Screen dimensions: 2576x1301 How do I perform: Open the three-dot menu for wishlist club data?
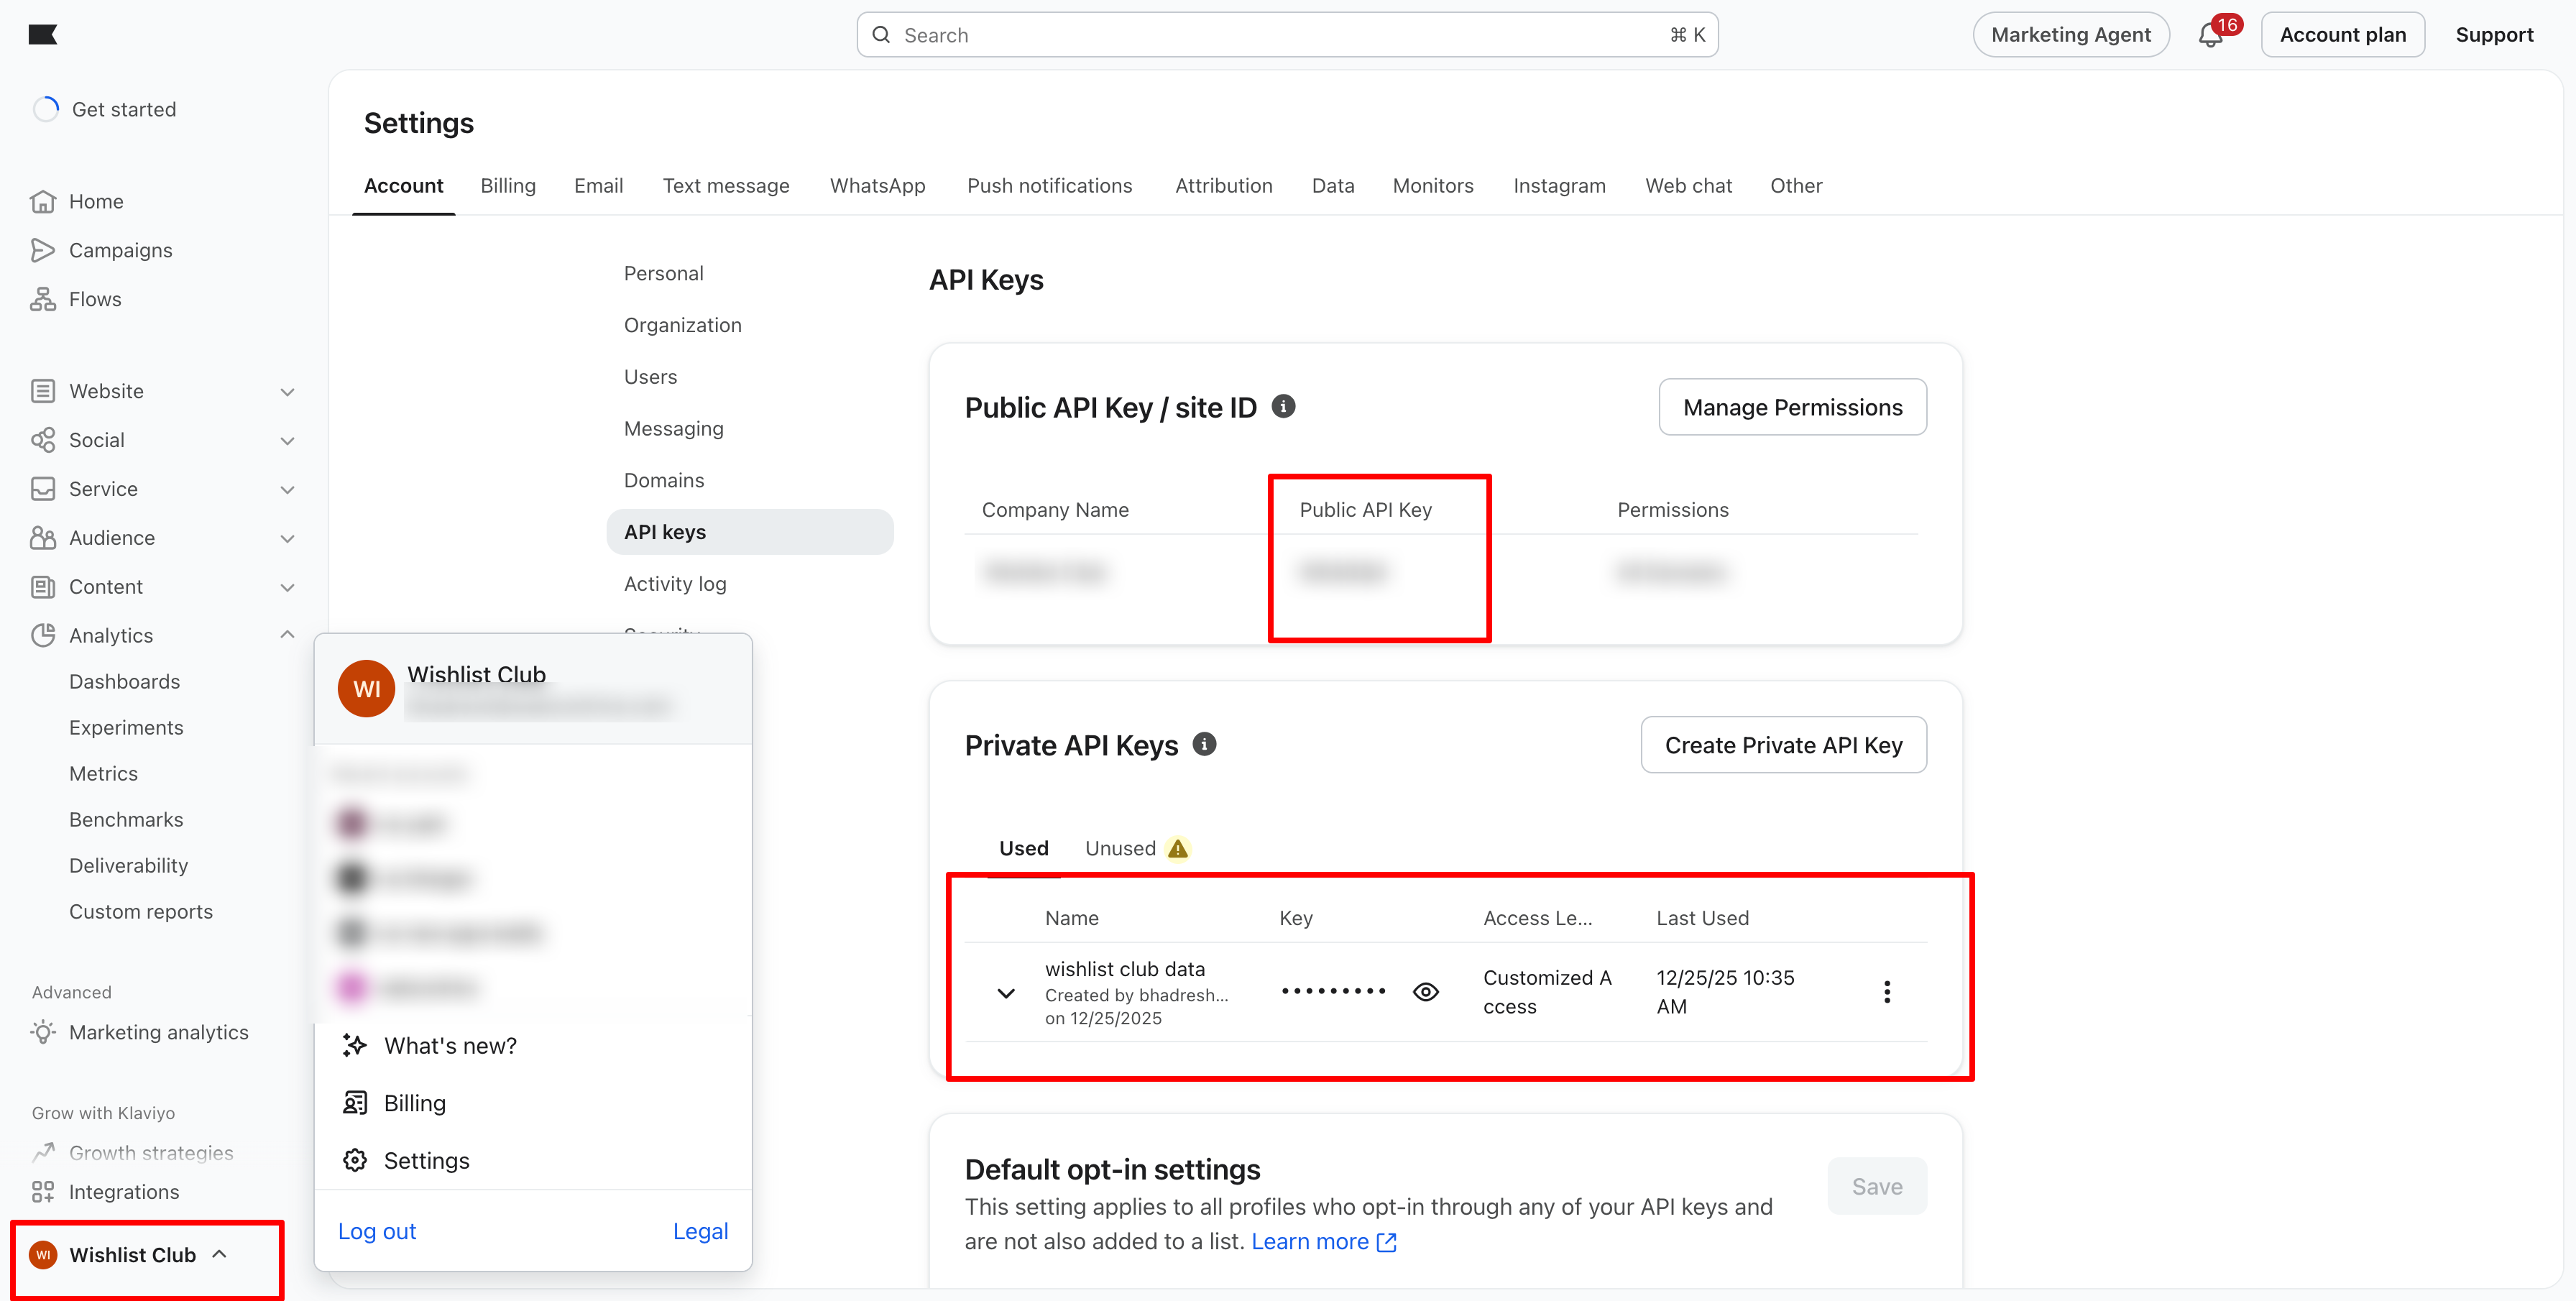pos(1887,992)
